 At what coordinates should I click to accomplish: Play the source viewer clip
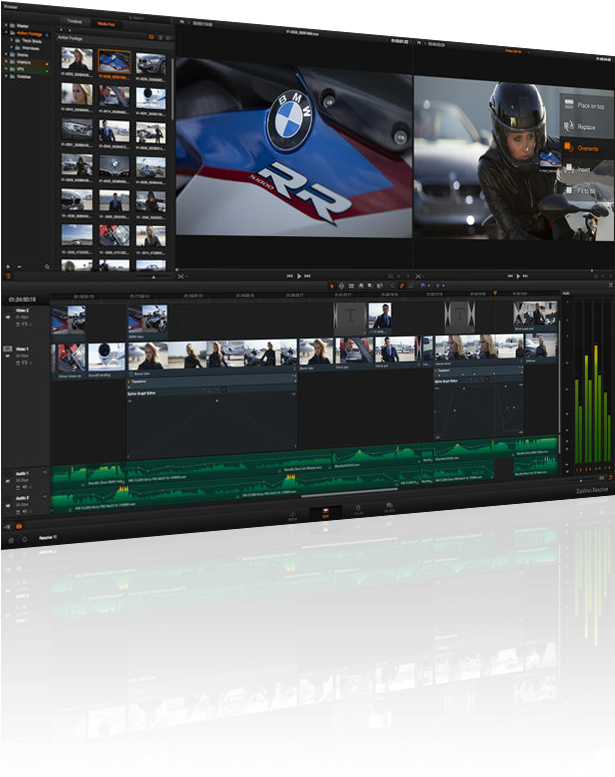(x=299, y=276)
